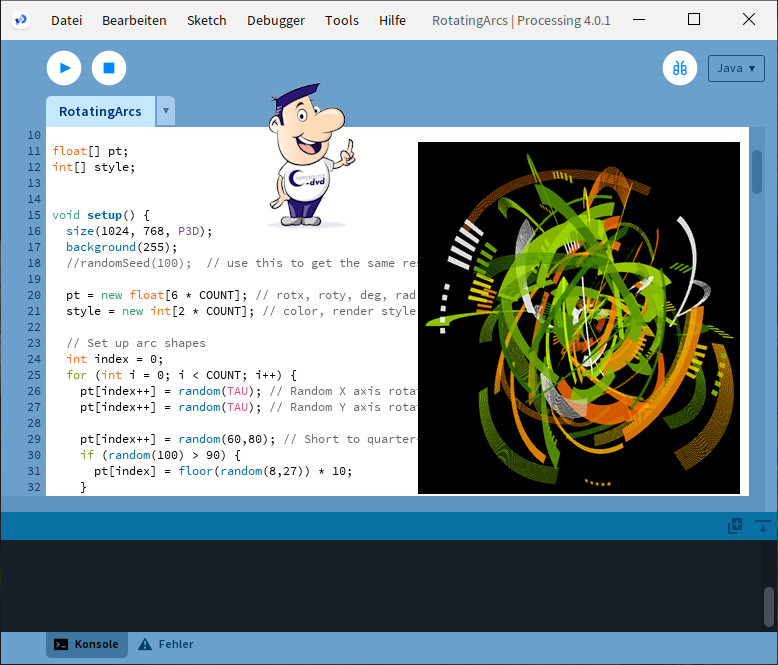Click the console vertical scrollbar
This screenshot has height=665, width=778.
click(768, 605)
